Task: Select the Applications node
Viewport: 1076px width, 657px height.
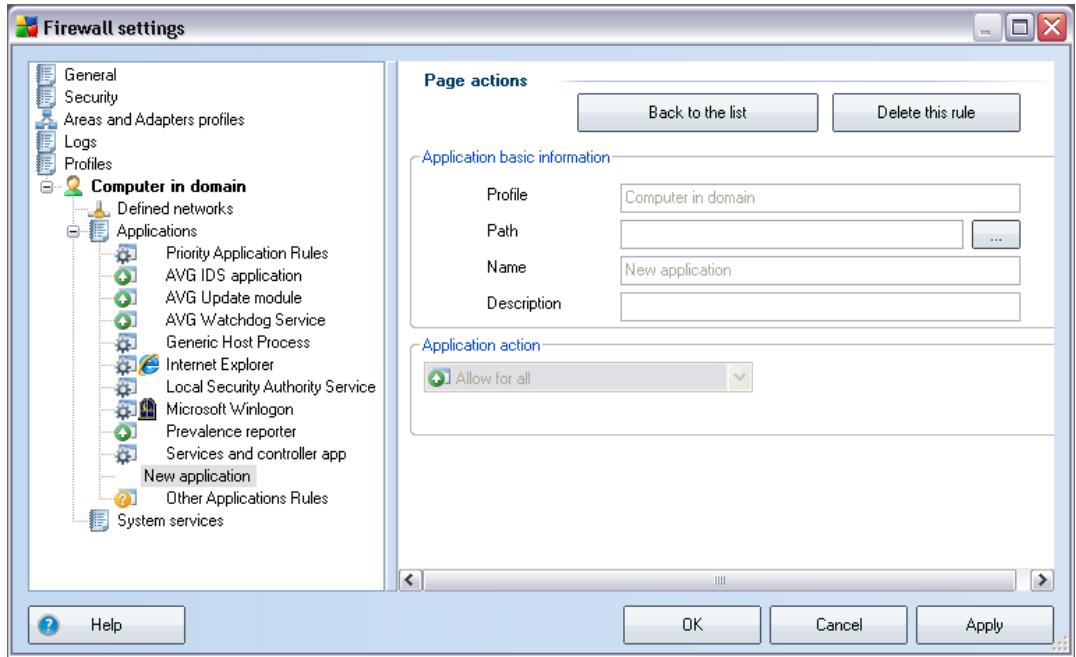Action: 156,231
